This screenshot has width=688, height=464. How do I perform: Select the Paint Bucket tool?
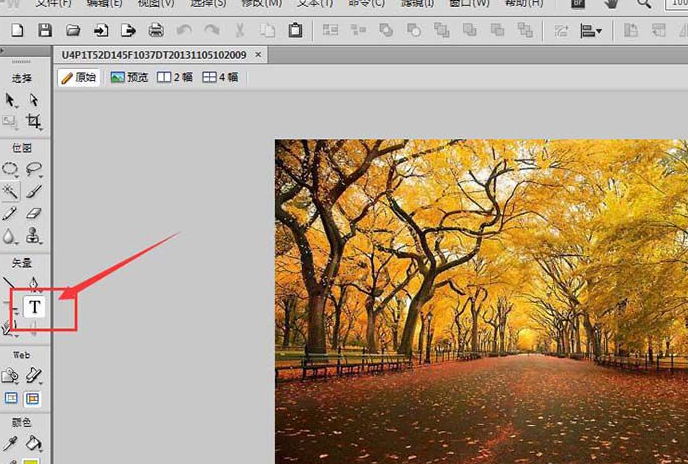tap(34, 442)
